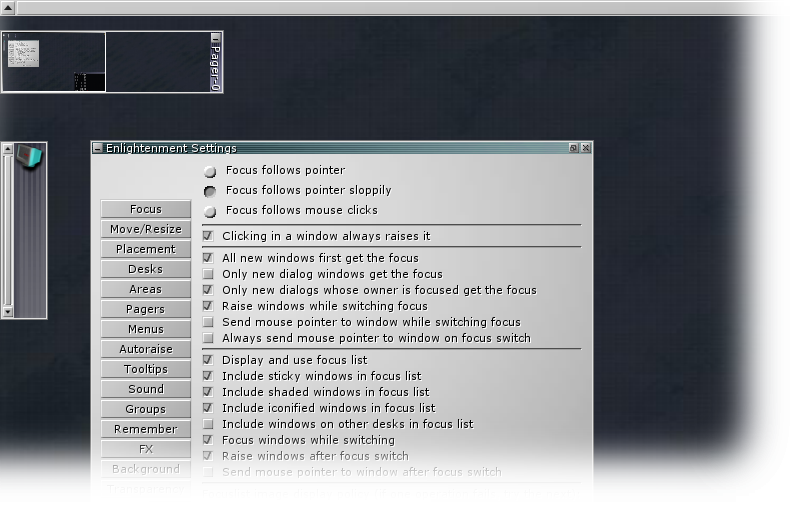Screen dimensions: 800x525
Task: Open the Menus settings page
Action: pos(146,329)
